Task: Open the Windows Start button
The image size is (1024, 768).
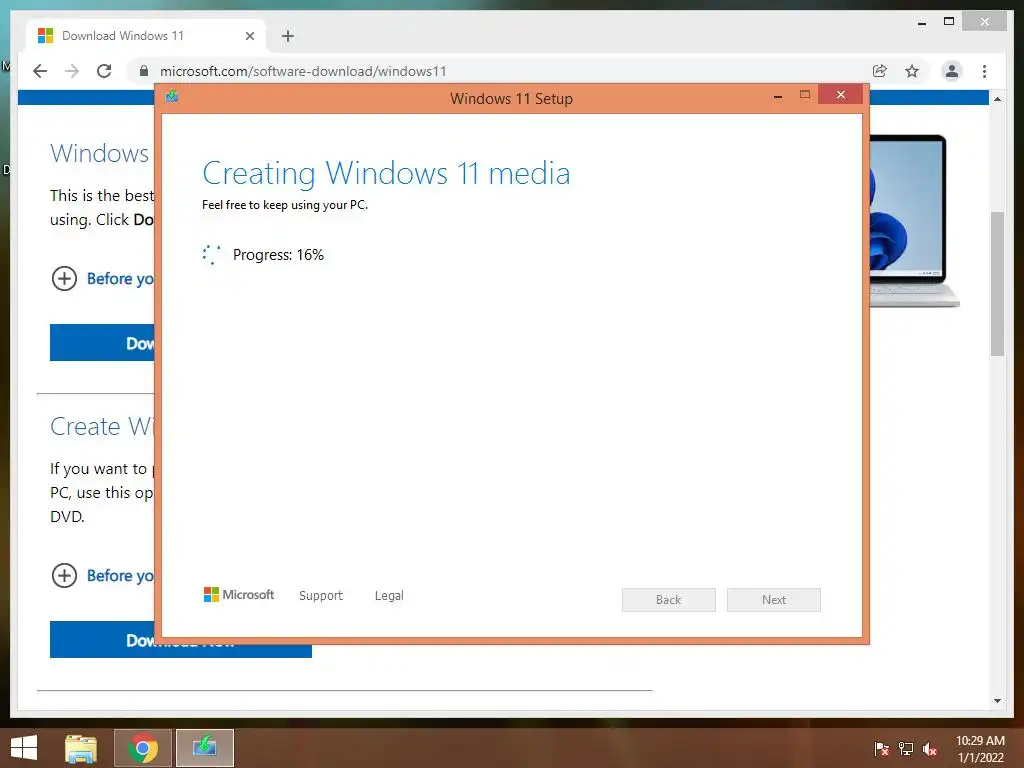Action: tap(24, 748)
